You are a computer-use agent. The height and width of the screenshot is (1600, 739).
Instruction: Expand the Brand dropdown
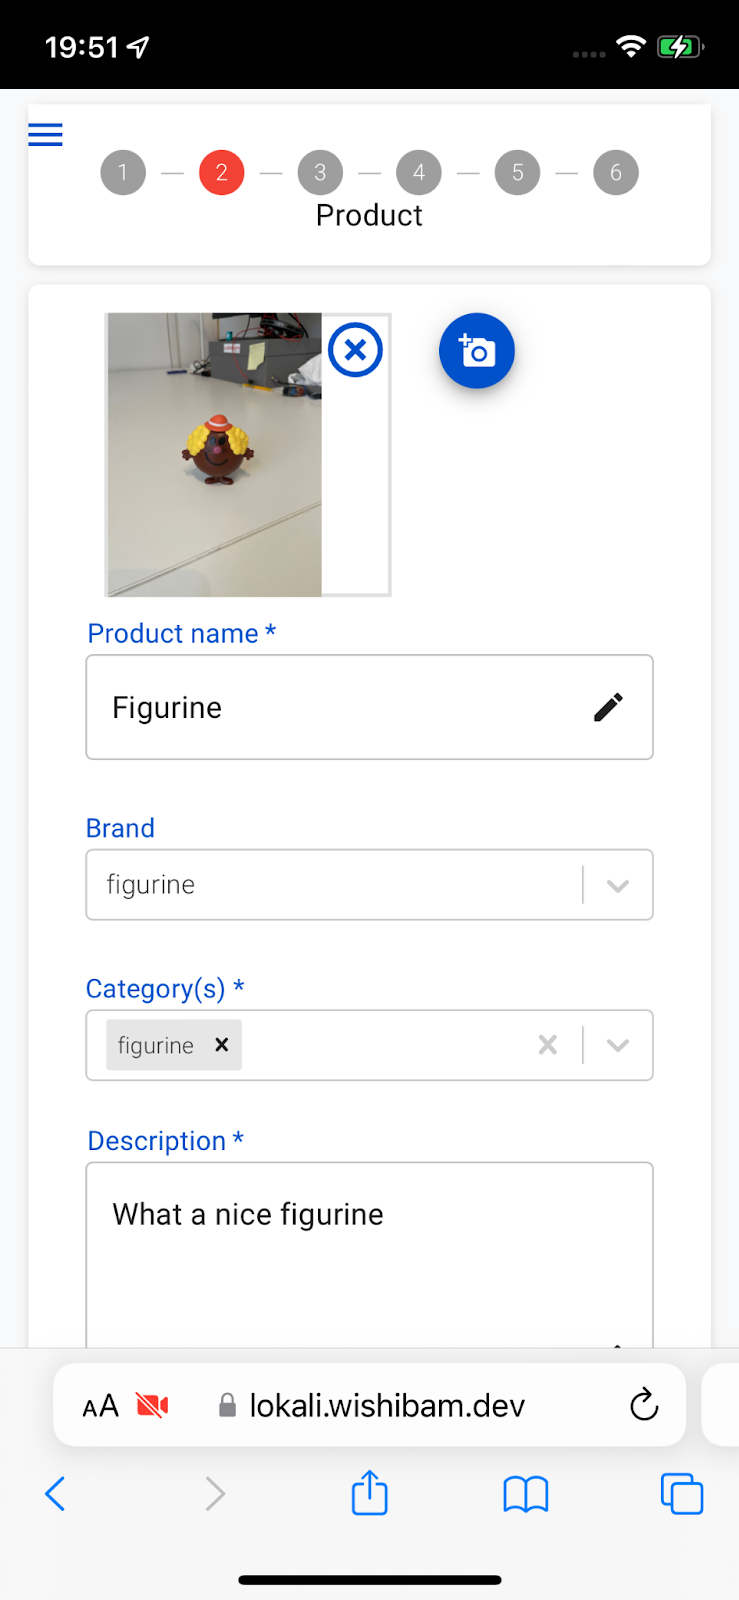click(618, 885)
